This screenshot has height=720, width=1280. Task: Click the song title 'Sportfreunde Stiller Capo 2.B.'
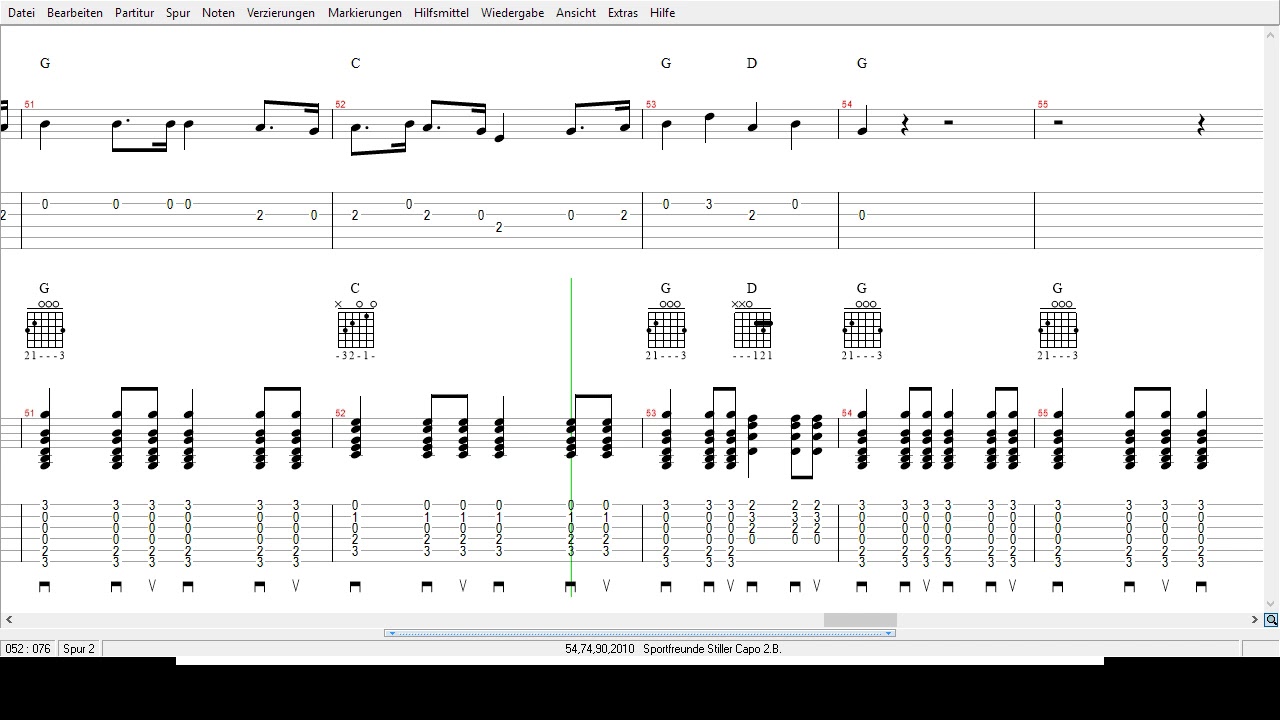click(712, 649)
